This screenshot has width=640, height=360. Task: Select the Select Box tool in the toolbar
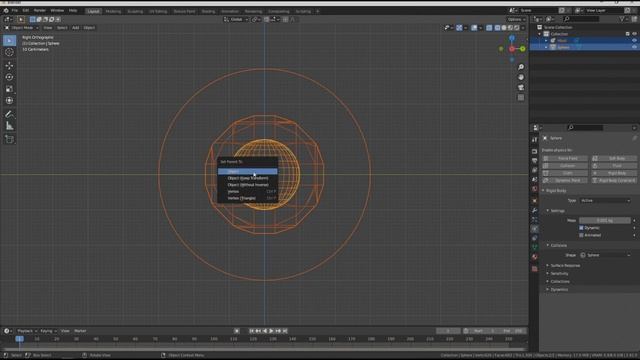click(9, 40)
